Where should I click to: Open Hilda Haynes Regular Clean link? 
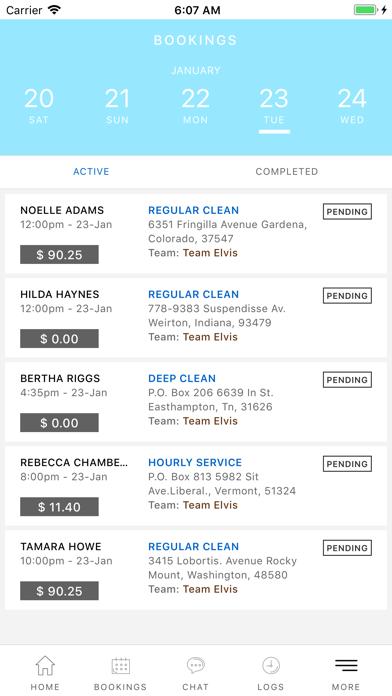click(x=194, y=294)
